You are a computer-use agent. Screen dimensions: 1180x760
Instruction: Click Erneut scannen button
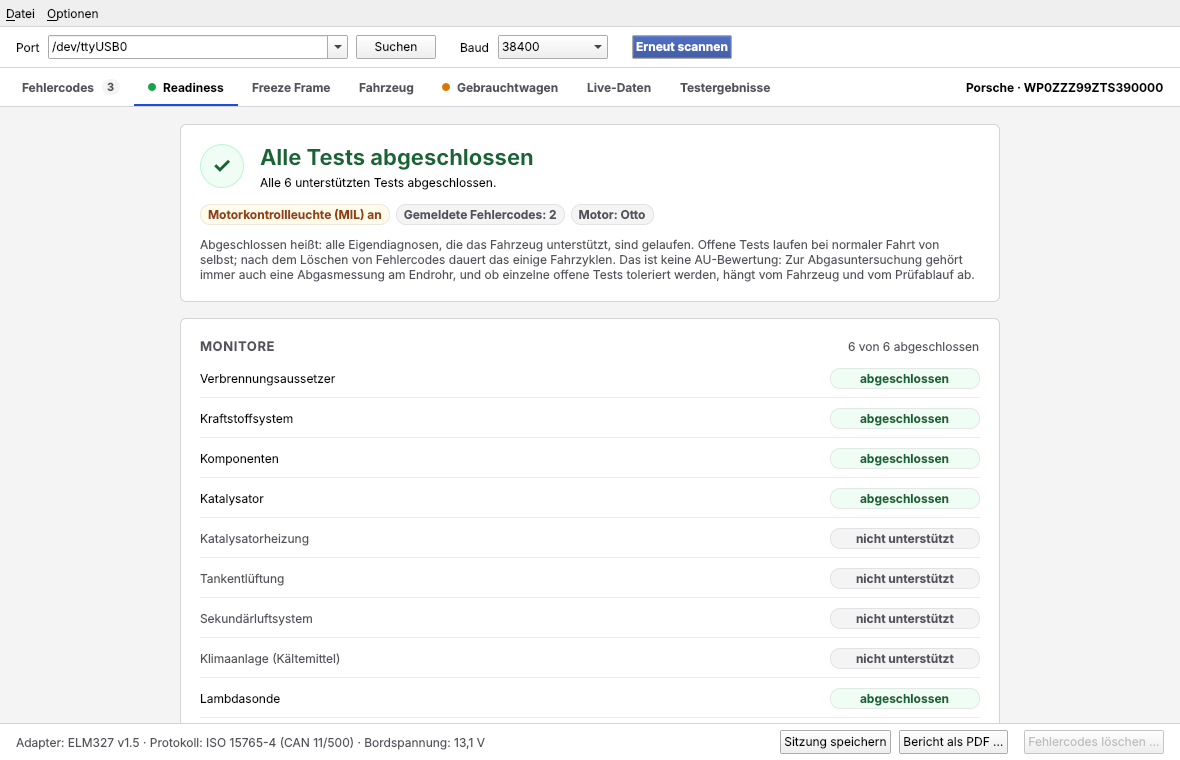(682, 47)
